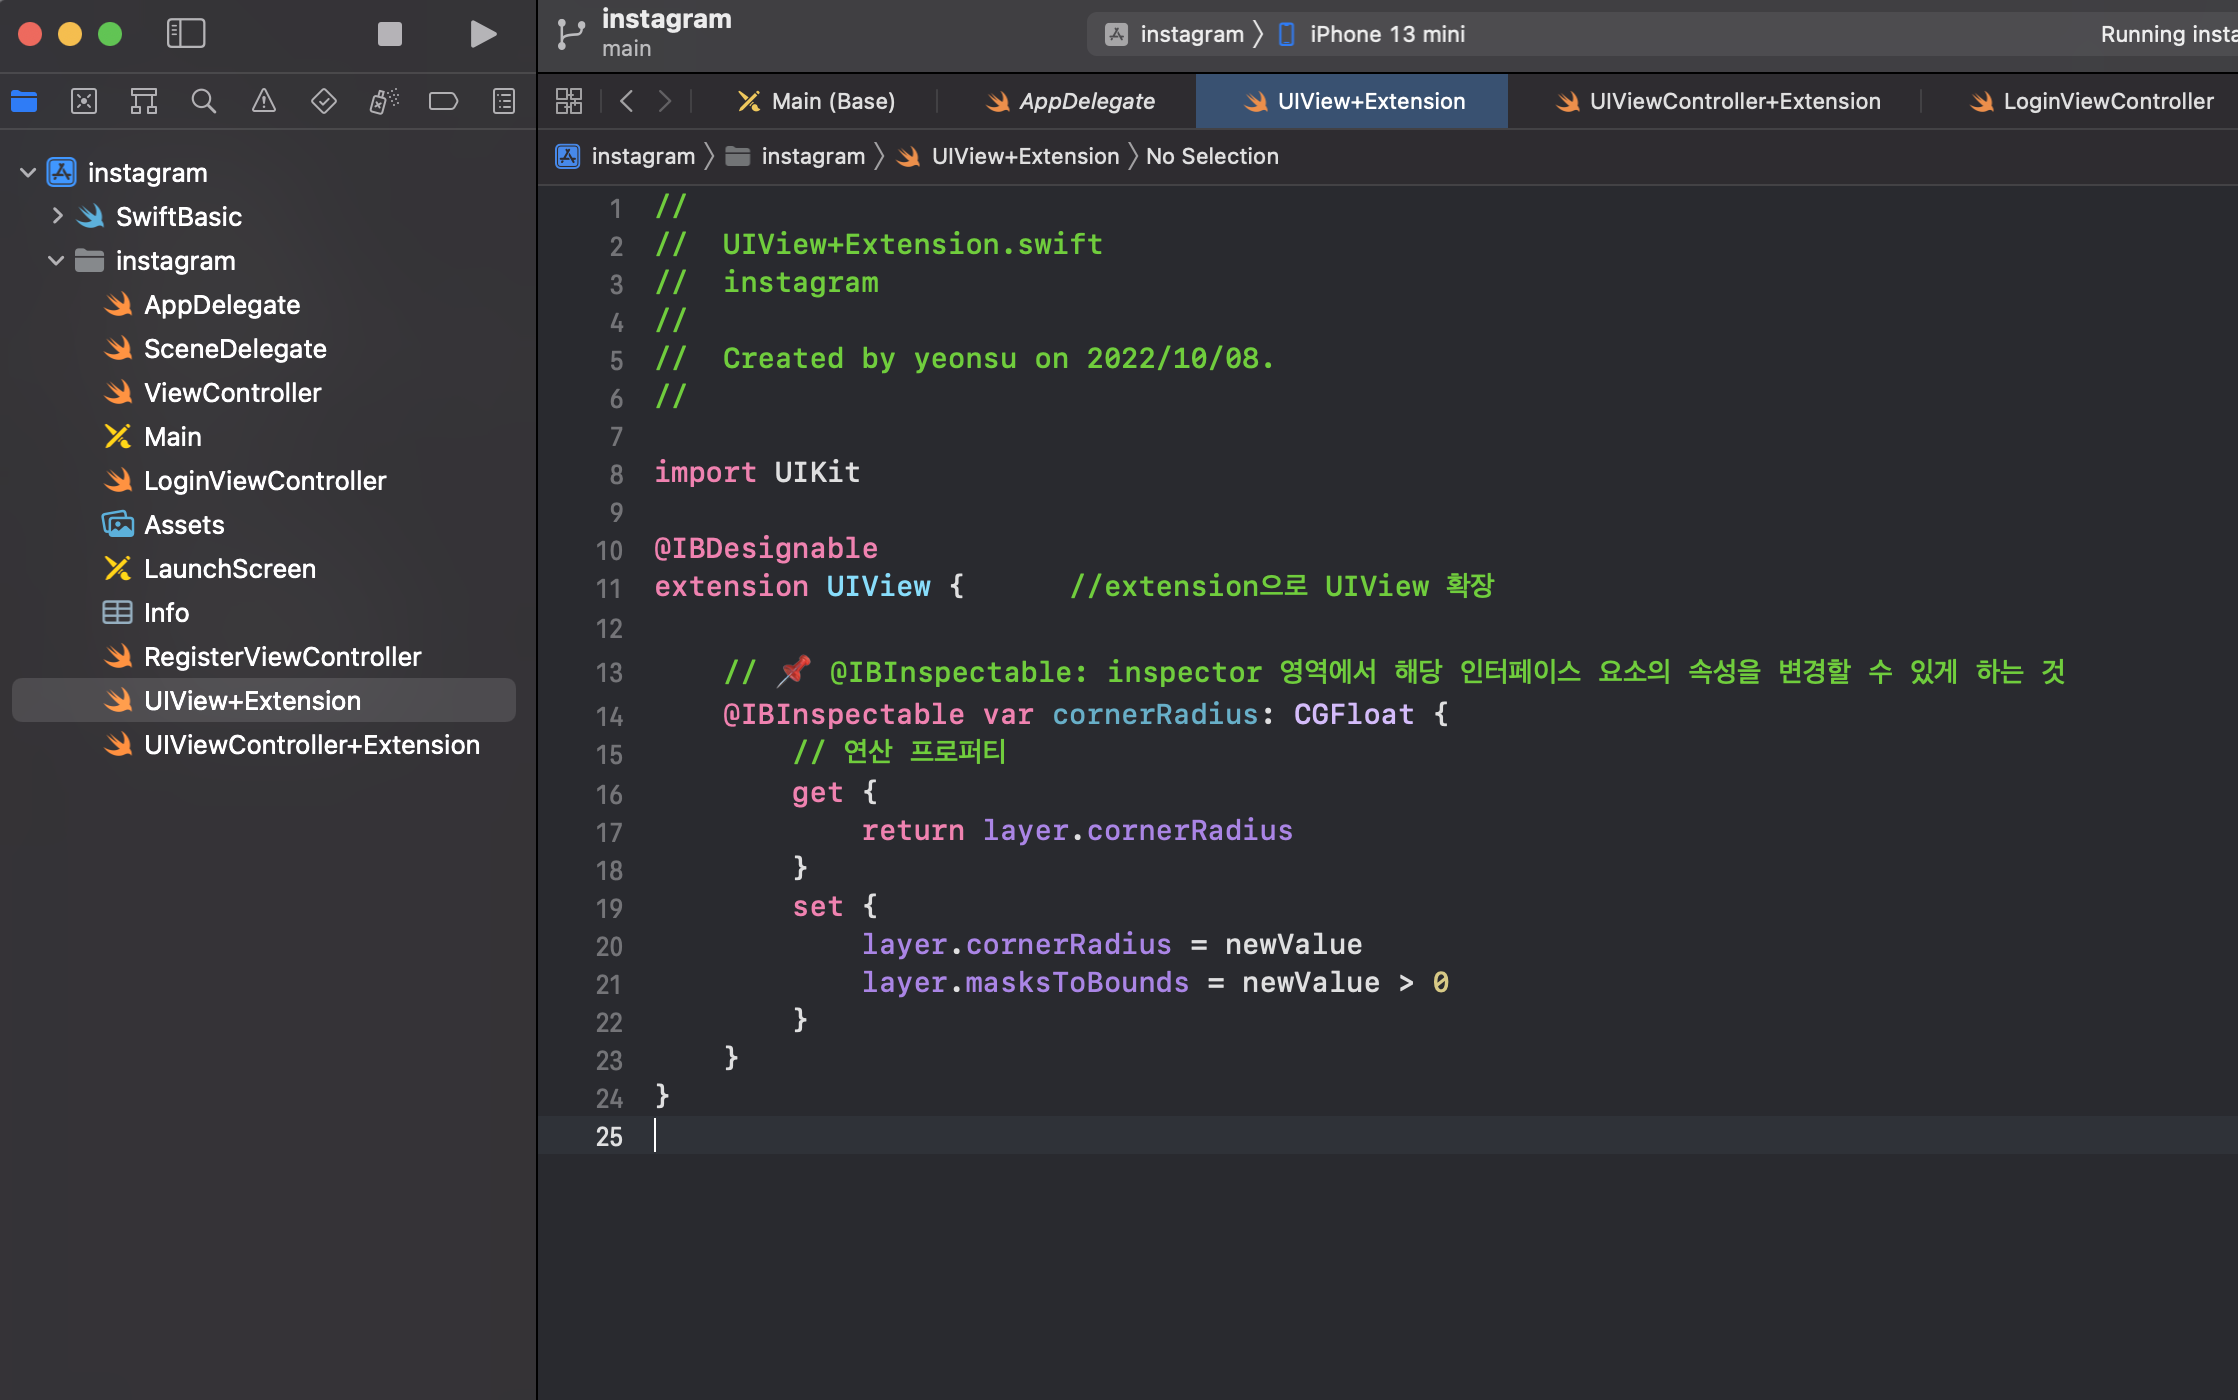Screen dimensions: 2238x1400
Task: Open the Symbol navigator
Action: (x=144, y=101)
